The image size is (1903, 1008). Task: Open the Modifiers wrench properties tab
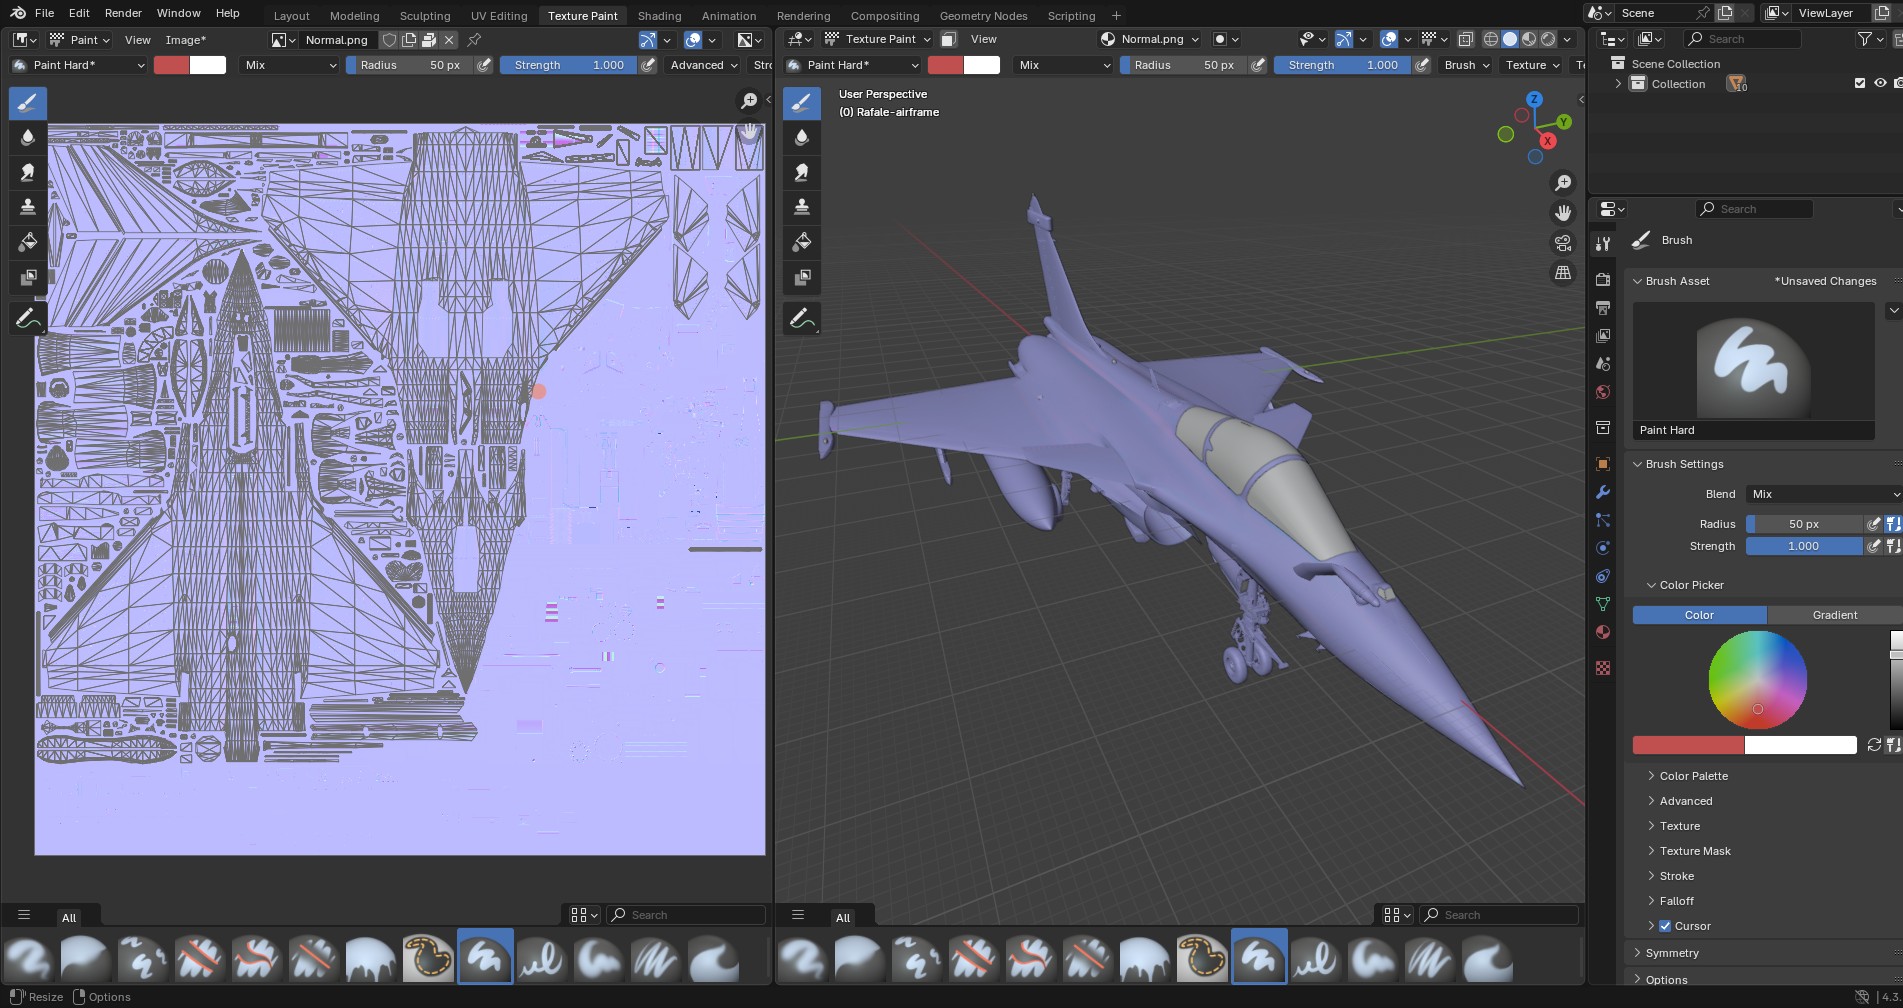tap(1603, 492)
